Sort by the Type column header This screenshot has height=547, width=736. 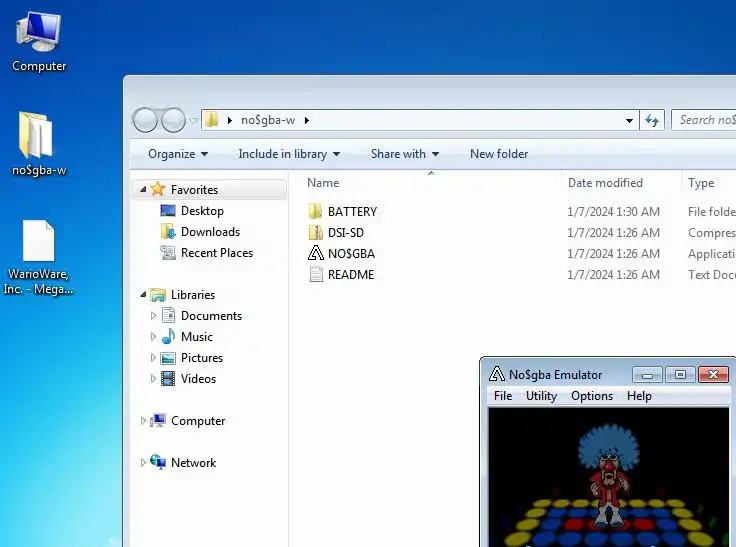(x=701, y=183)
